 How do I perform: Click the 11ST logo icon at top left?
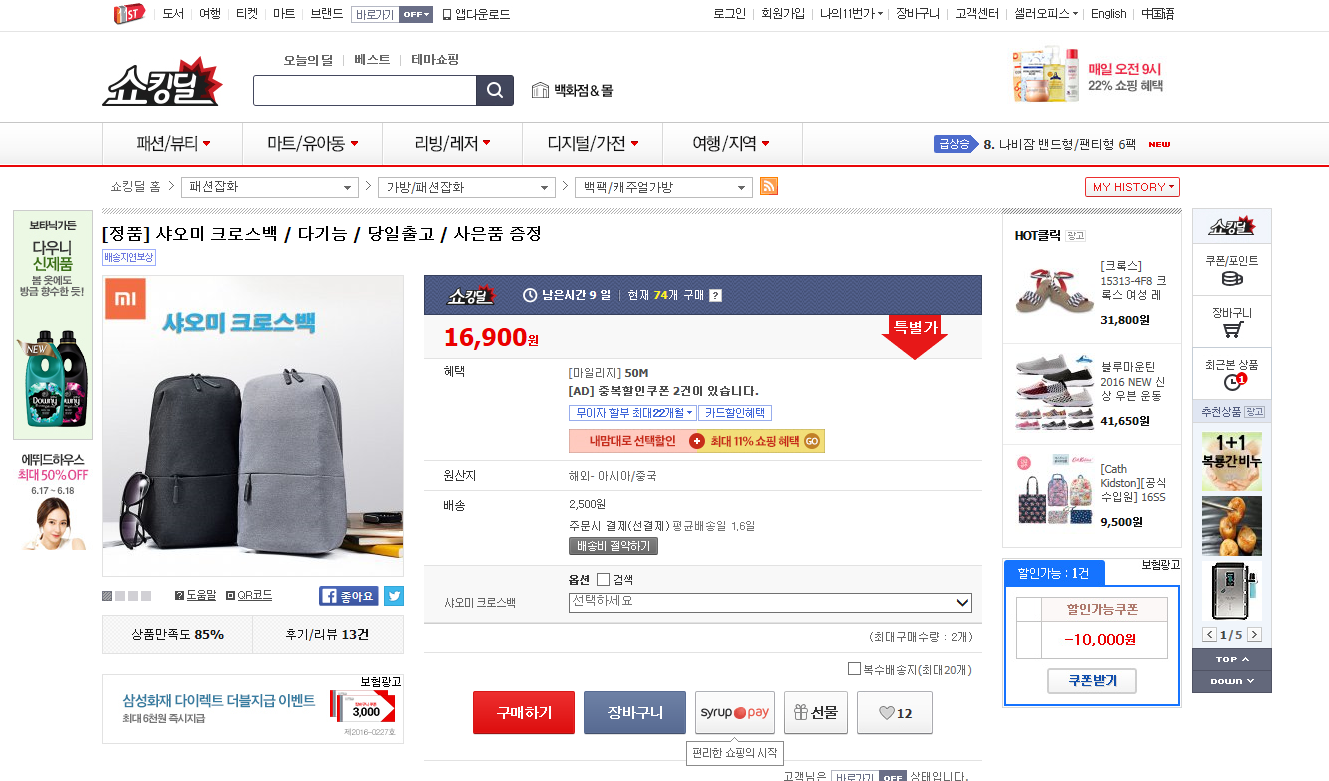[127, 14]
